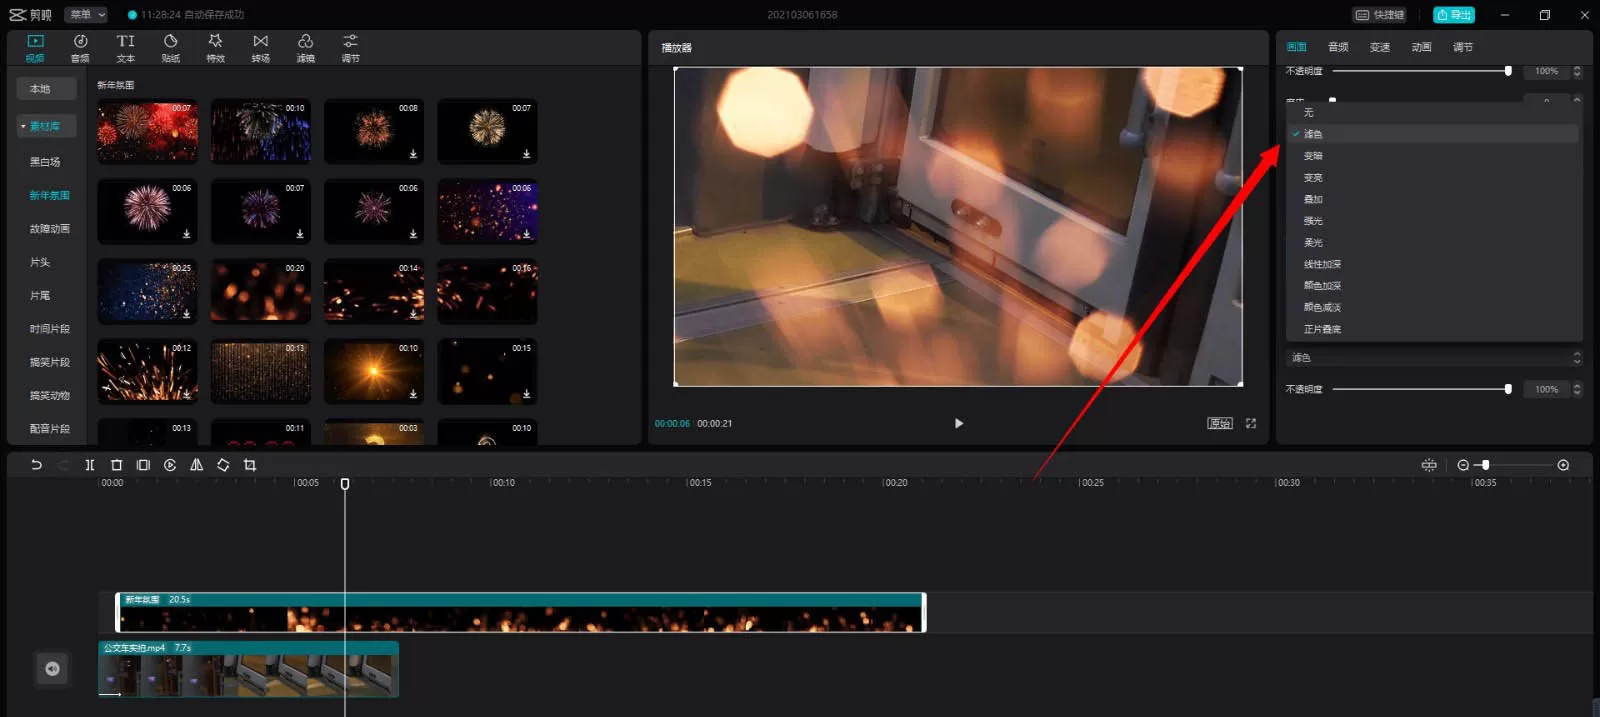The width and height of the screenshot is (1600, 717).
Task: Open 搞笑片段 category
Action: click(50, 362)
